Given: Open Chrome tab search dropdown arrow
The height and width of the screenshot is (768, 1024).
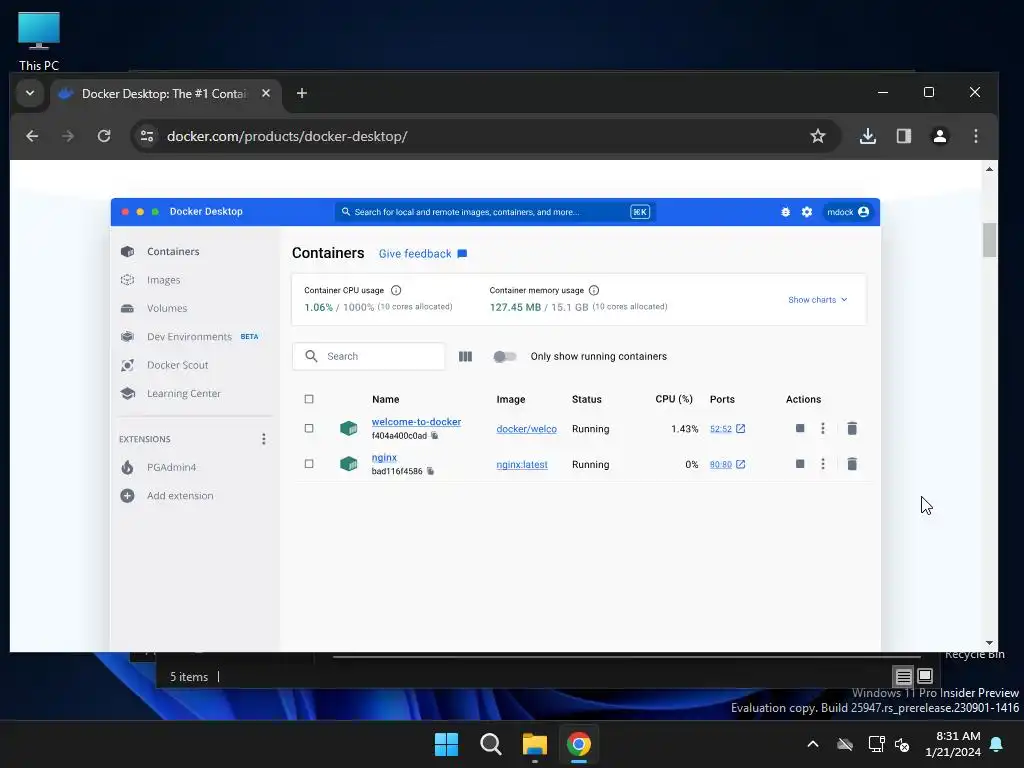Looking at the screenshot, I should (29, 93).
